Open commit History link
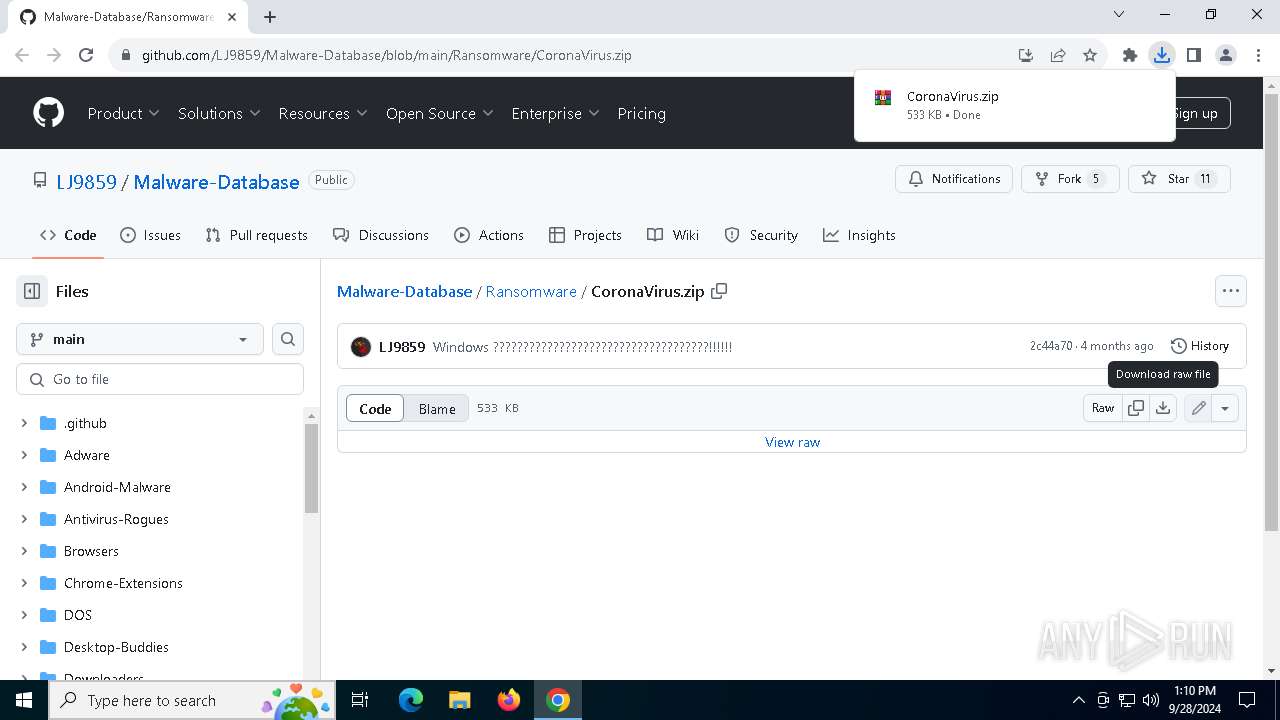The image size is (1280, 720). [x=1199, y=346]
